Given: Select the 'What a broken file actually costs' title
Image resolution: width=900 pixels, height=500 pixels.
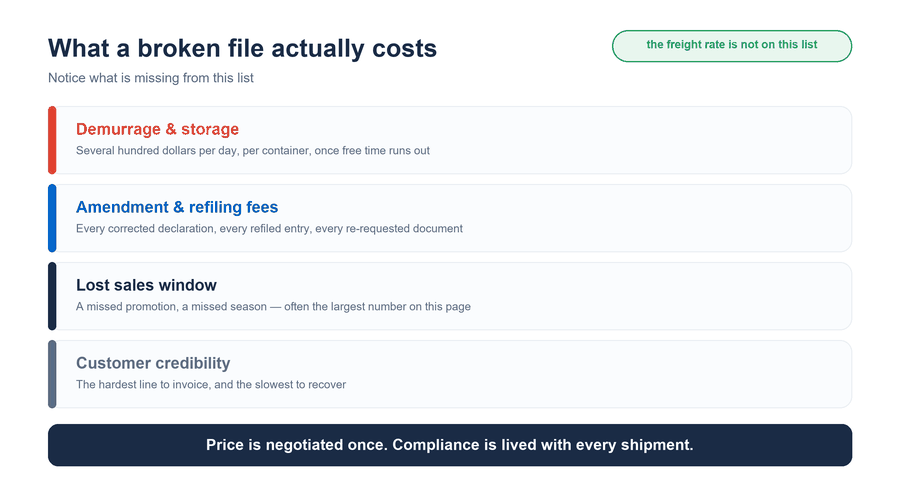Looking at the screenshot, I should click(x=242, y=48).
